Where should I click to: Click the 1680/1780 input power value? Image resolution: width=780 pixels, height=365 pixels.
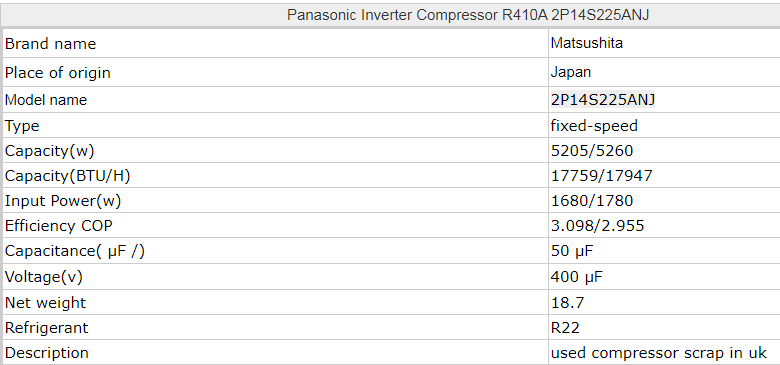(592, 200)
